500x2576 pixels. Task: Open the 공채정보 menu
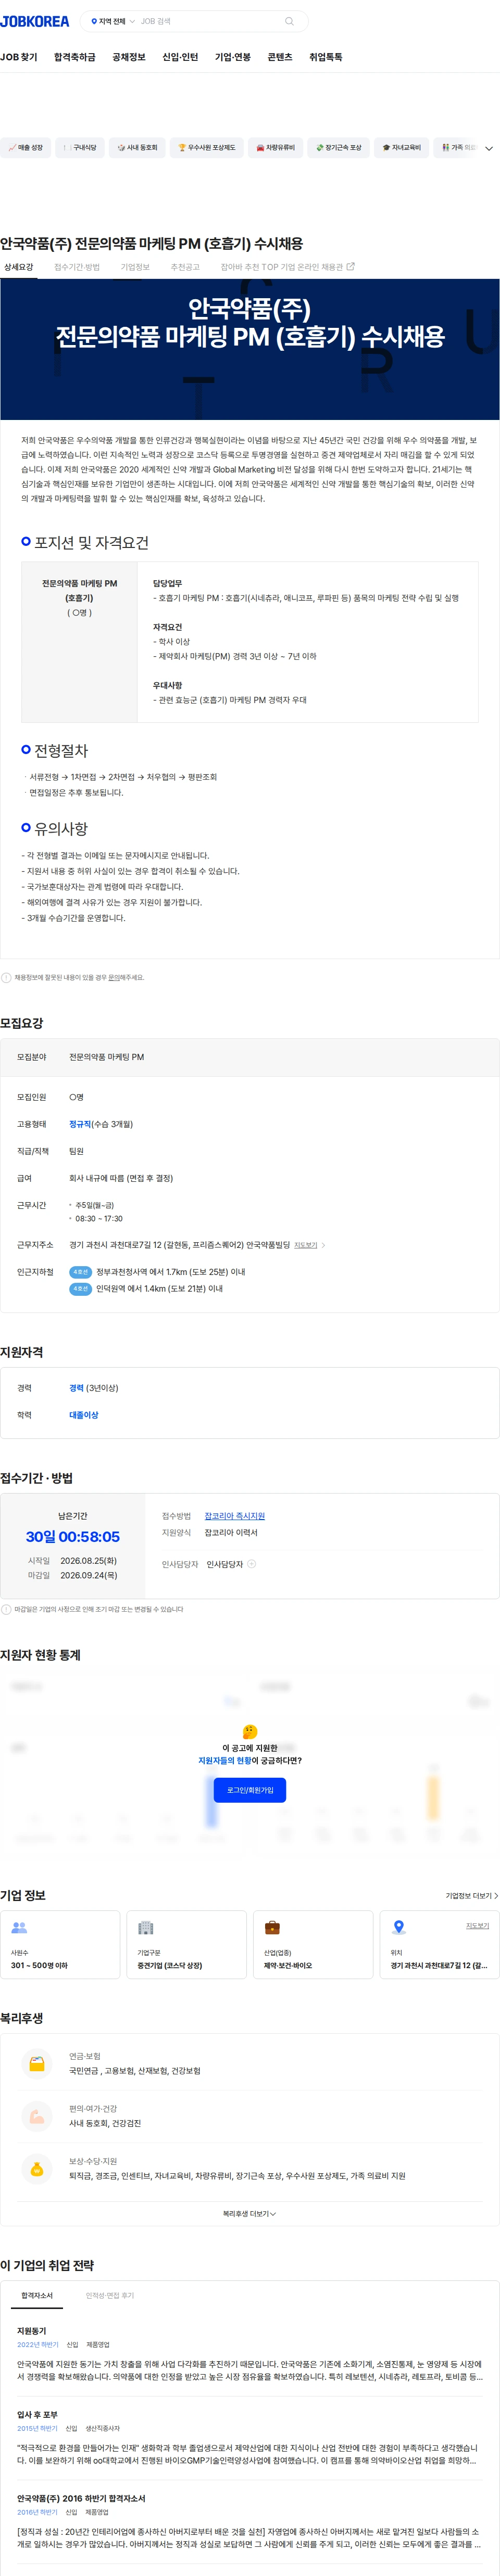click(129, 57)
